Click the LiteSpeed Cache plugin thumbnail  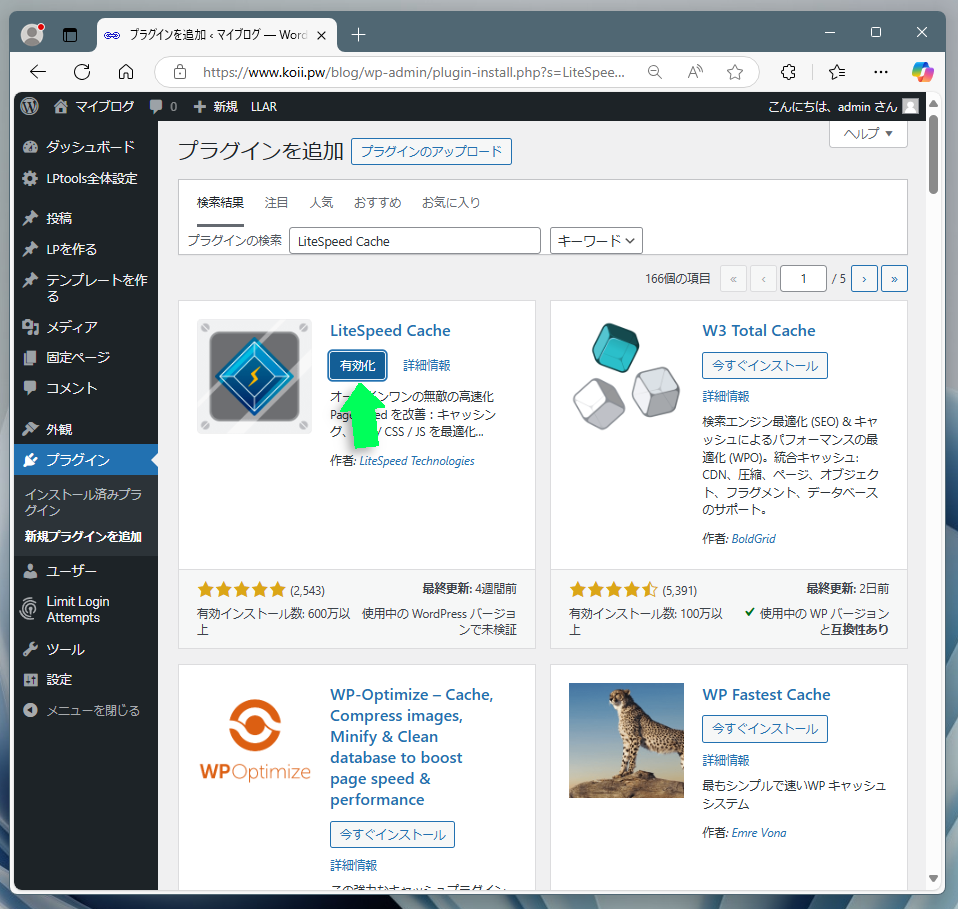pos(254,376)
